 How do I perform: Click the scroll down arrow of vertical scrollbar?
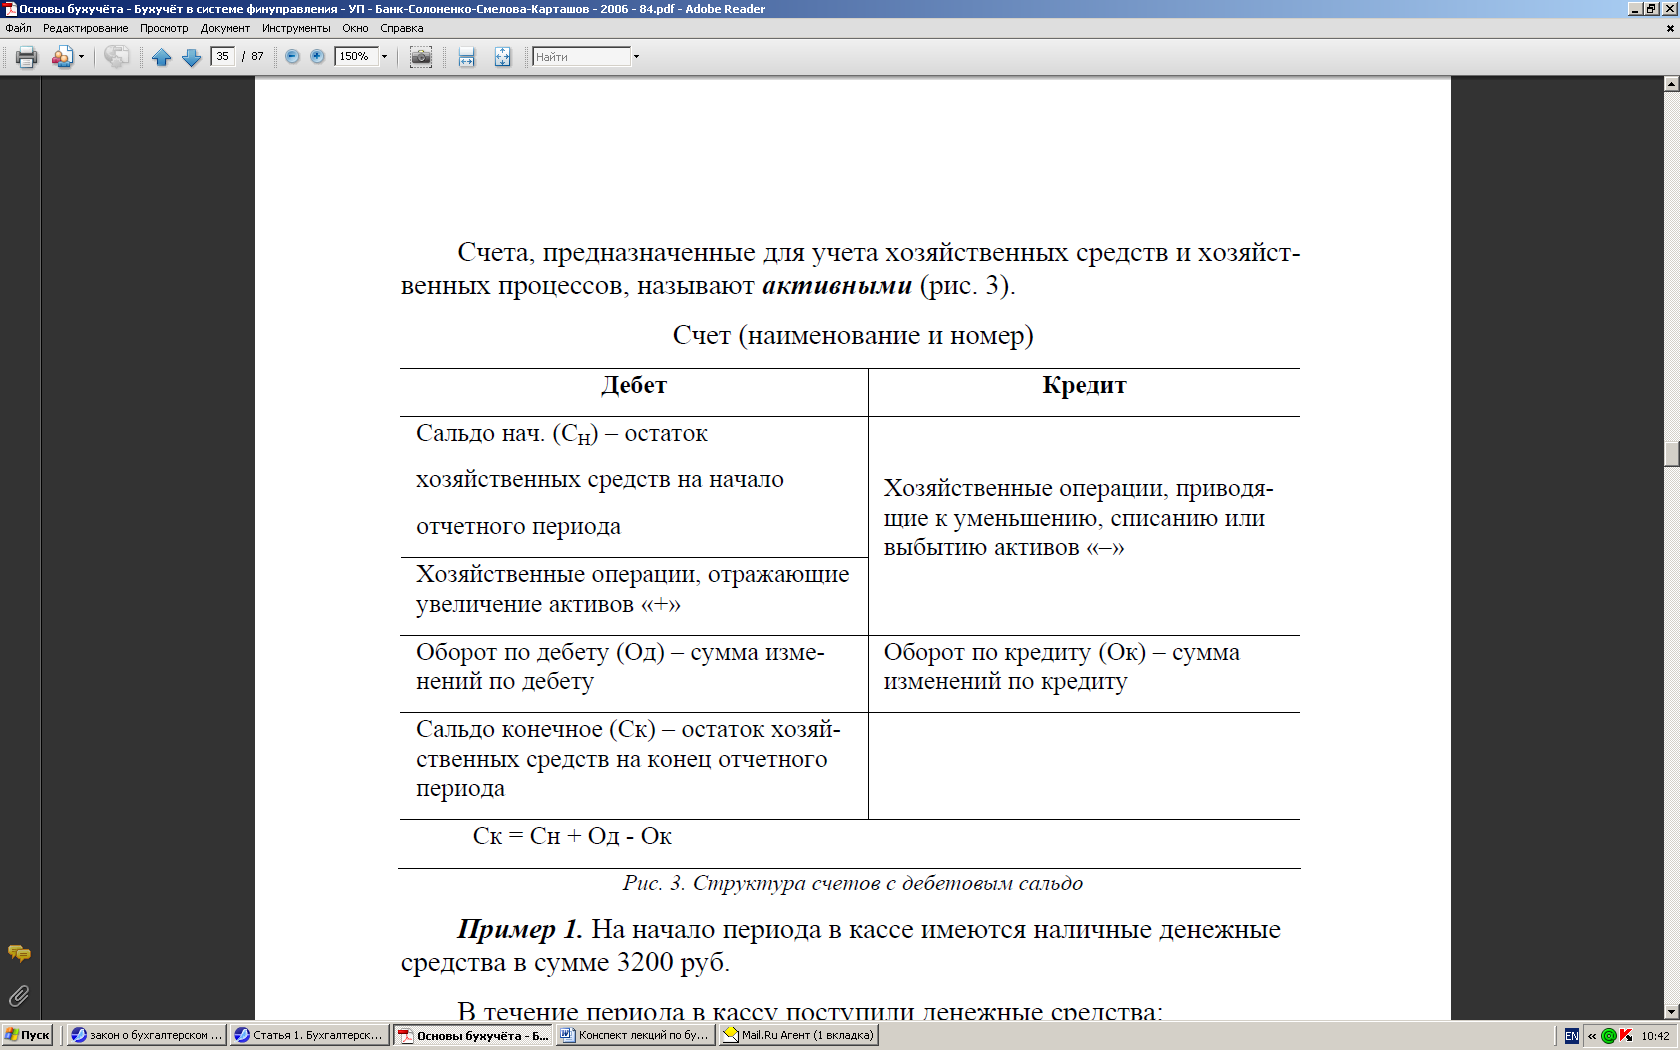click(1671, 1012)
